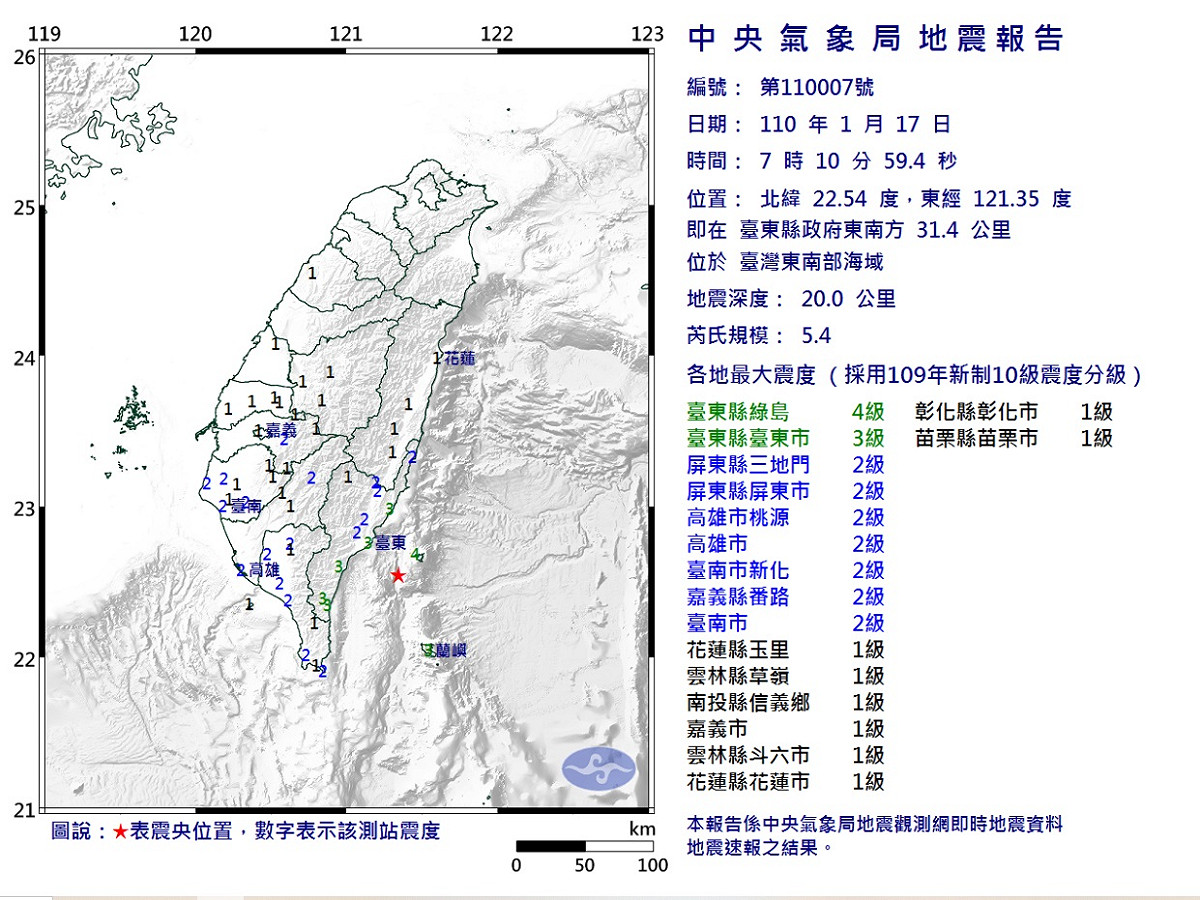The height and width of the screenshot is (900, 1200).
Task: Click the map label 臺南
Action: [247, 507]
